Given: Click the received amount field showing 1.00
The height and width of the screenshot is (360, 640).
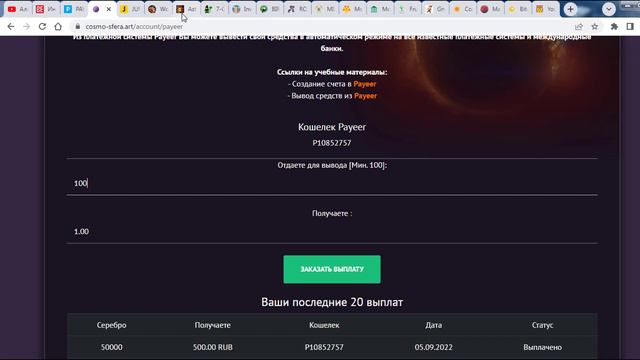Looking at the screenshot, I should point(332,231).
